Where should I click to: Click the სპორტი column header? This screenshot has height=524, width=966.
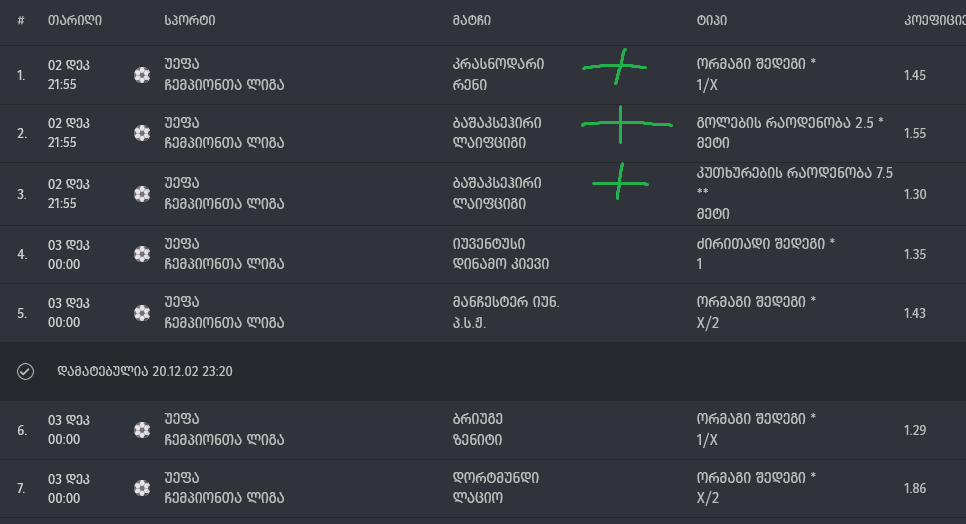click(190, 20)
